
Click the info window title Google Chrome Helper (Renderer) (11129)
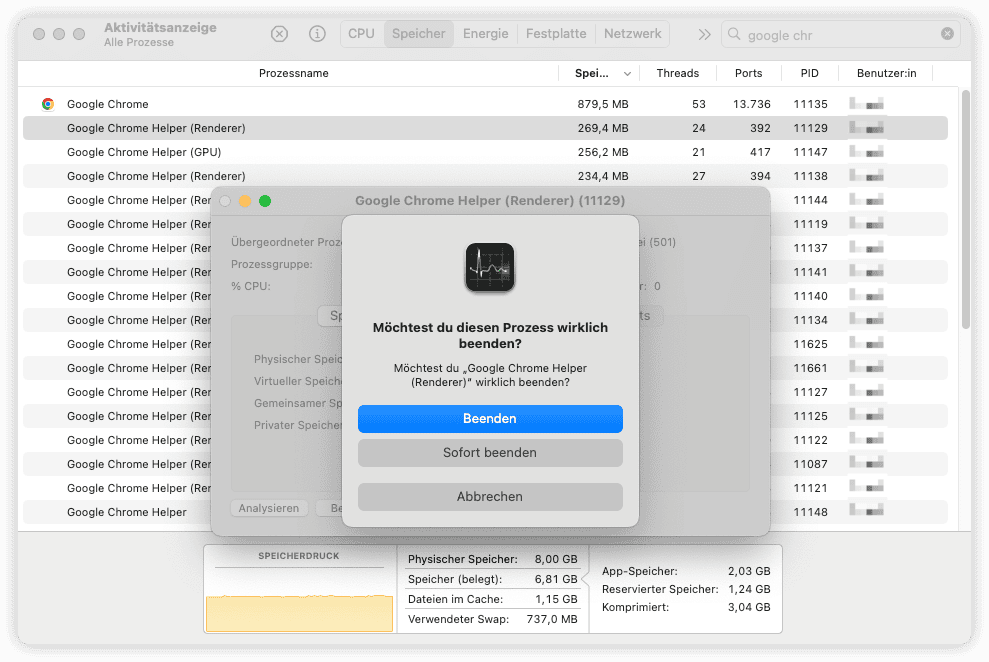pos(490,200)
